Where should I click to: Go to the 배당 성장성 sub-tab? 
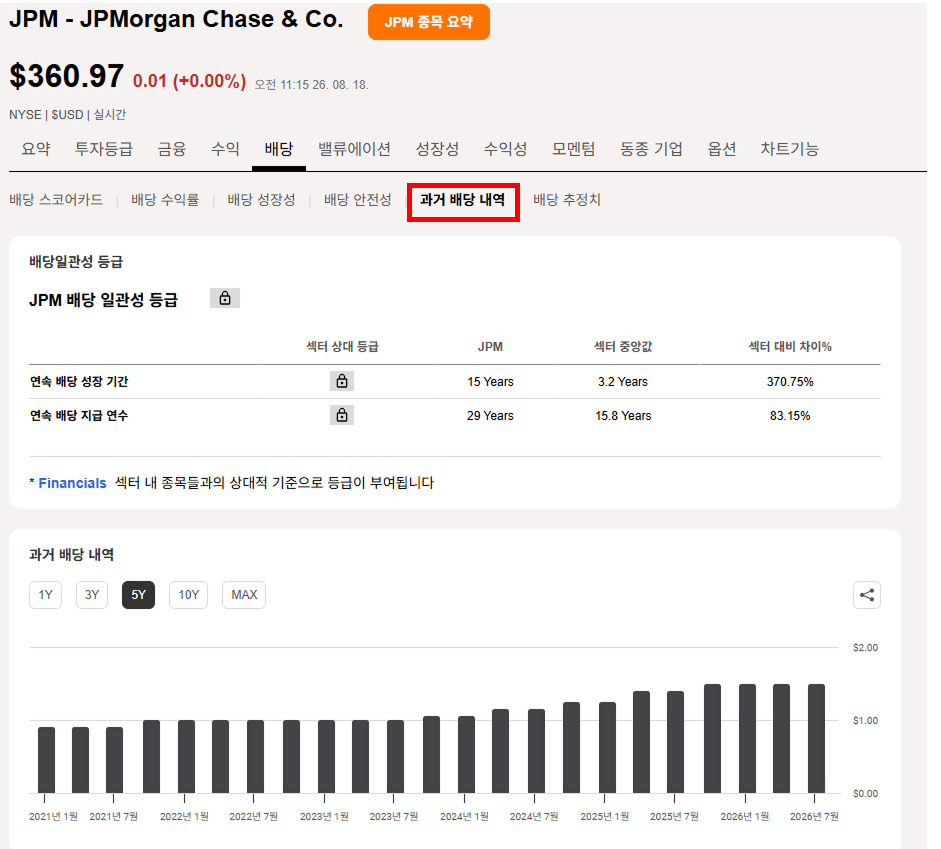coord(261,200)
